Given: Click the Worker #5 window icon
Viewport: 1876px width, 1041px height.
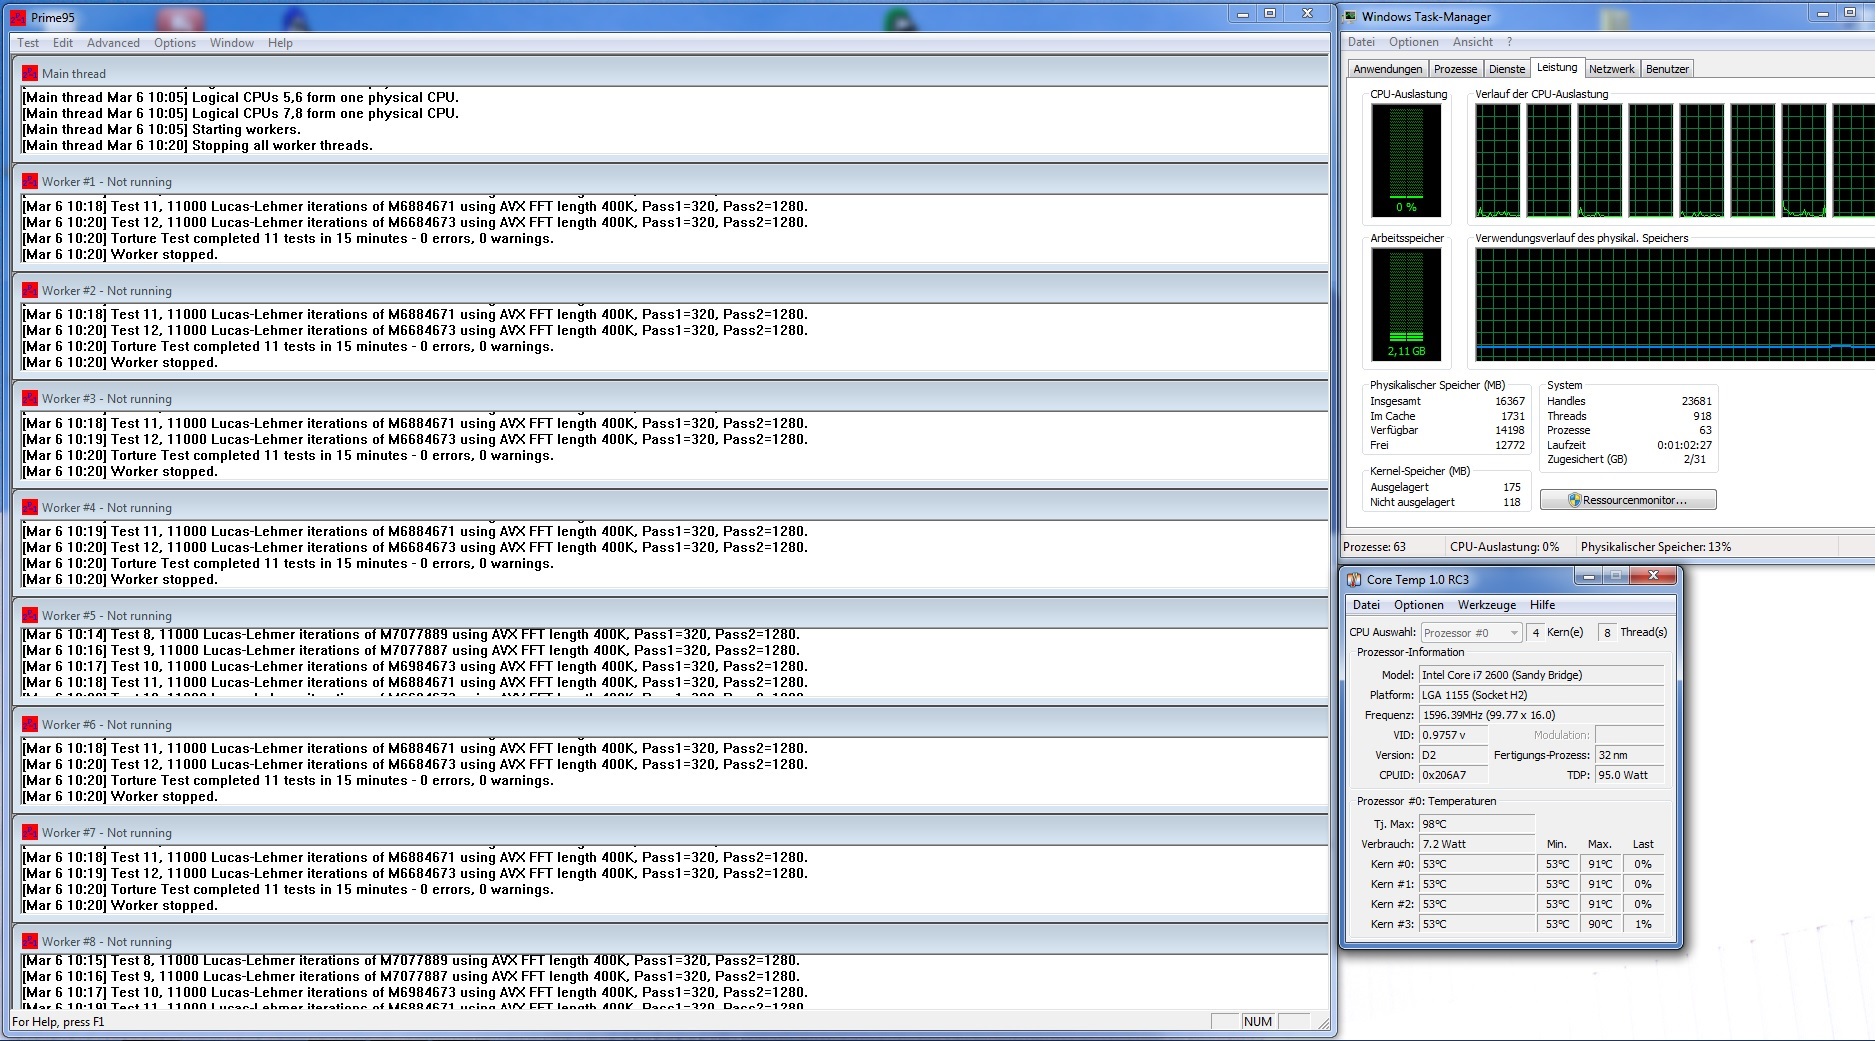Looking at the screenshot, I should [30, 615].
